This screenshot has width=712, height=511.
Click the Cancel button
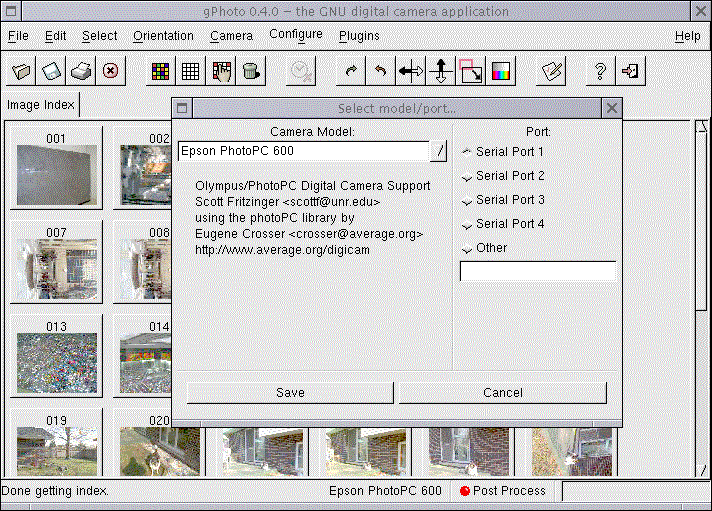pyautogui.click(x=503, y=392)
